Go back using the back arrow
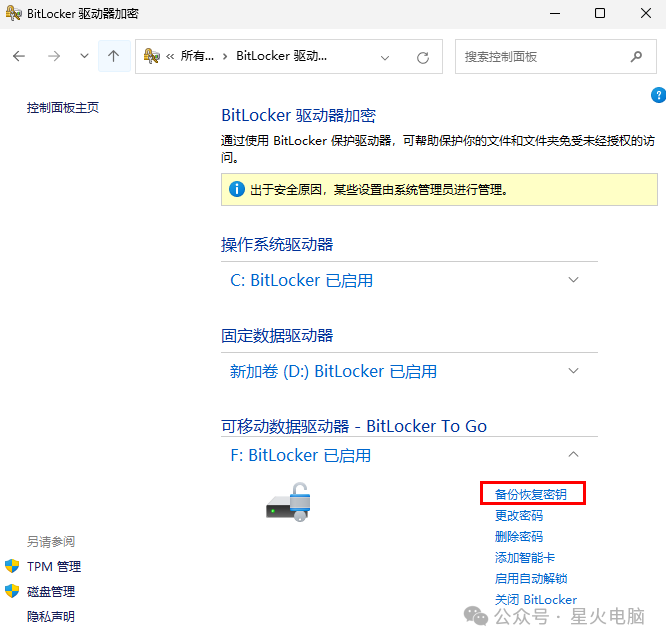The height and width of the screenshot is (643, 666). 19,56
